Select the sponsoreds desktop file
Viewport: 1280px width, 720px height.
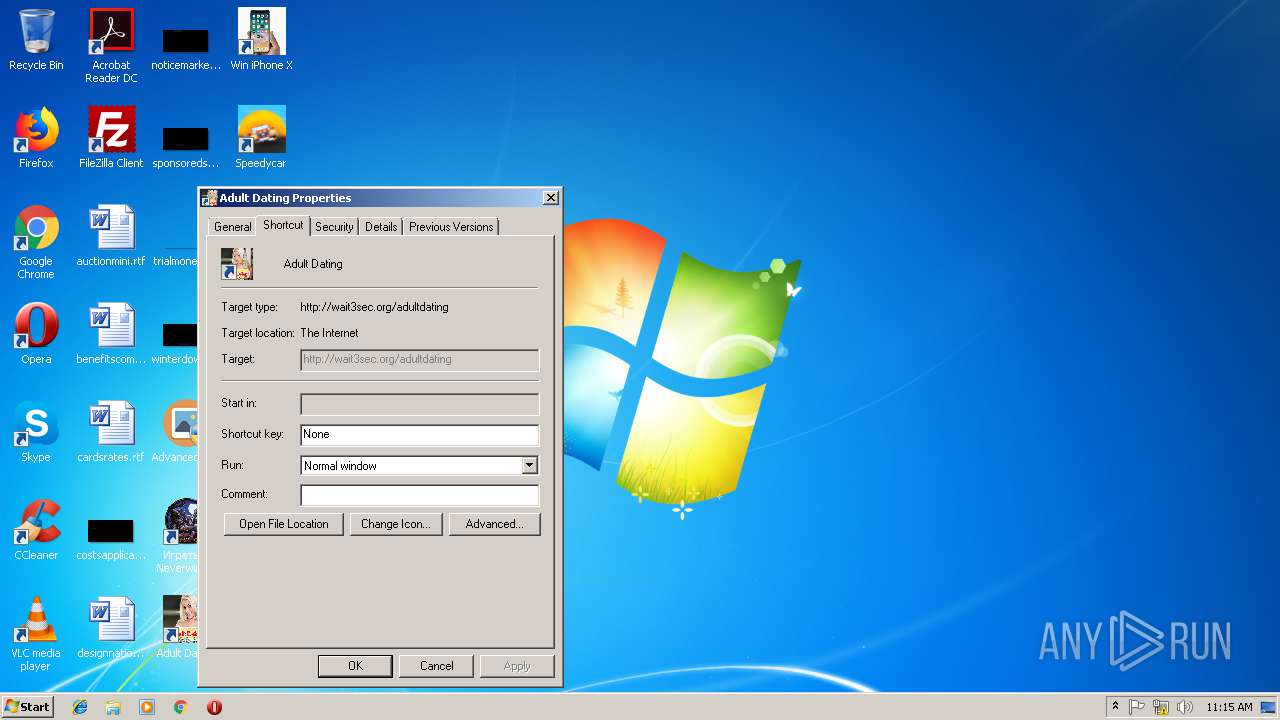click(x=186, y=146)
